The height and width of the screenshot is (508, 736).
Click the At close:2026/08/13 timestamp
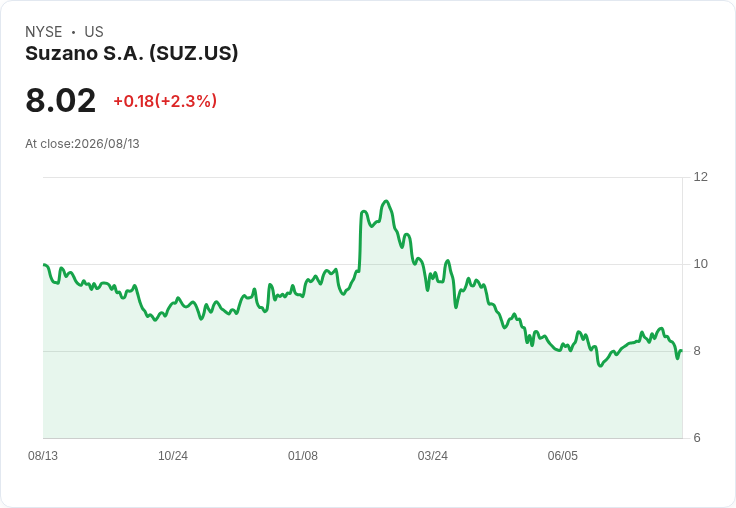point(83,144)
